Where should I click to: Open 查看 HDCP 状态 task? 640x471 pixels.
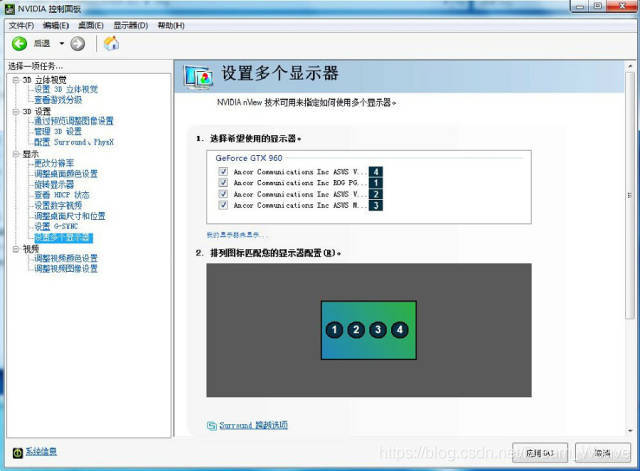[x=62, y=195]
